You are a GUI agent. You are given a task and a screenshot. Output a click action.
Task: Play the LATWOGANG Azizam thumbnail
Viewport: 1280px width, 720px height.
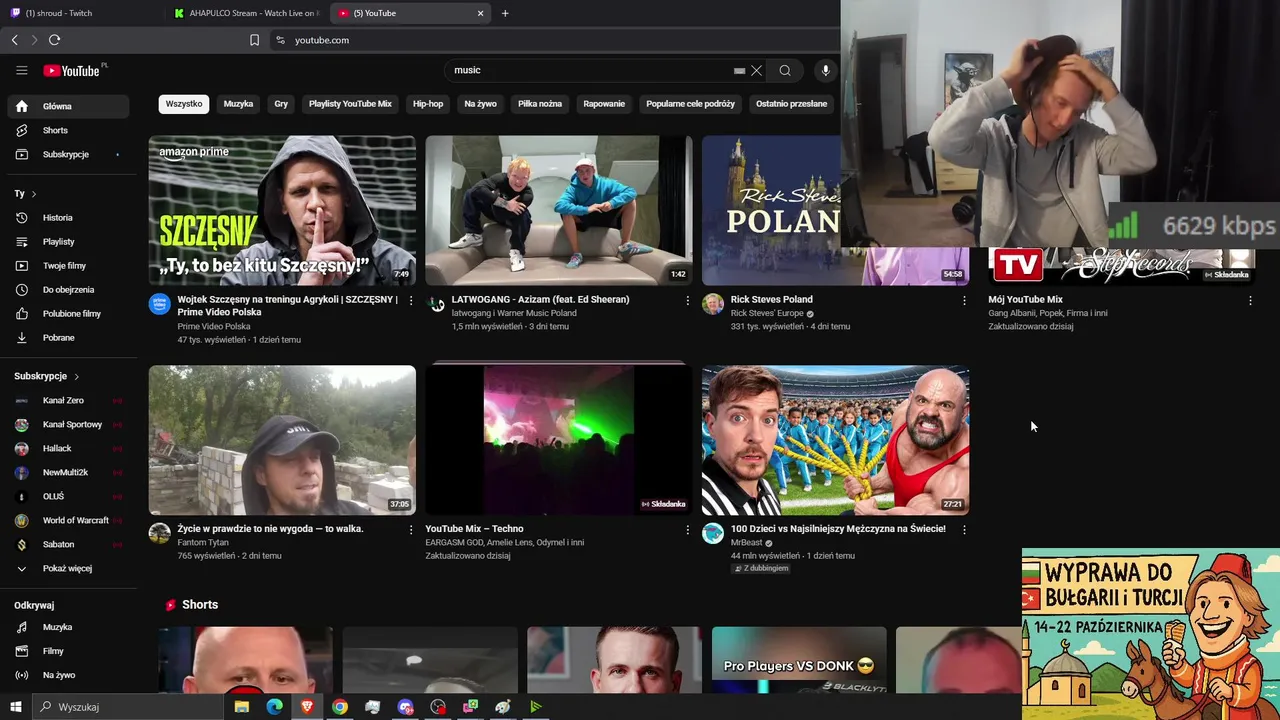point(559,211)
